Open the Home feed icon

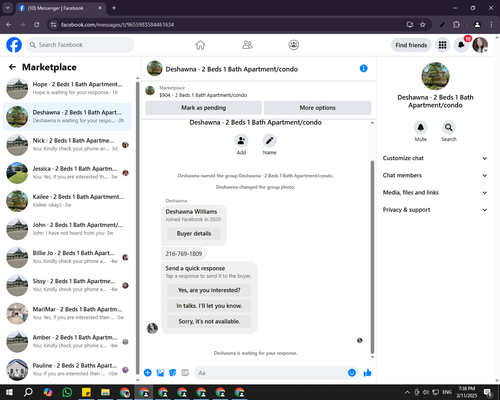click(200, 45)
